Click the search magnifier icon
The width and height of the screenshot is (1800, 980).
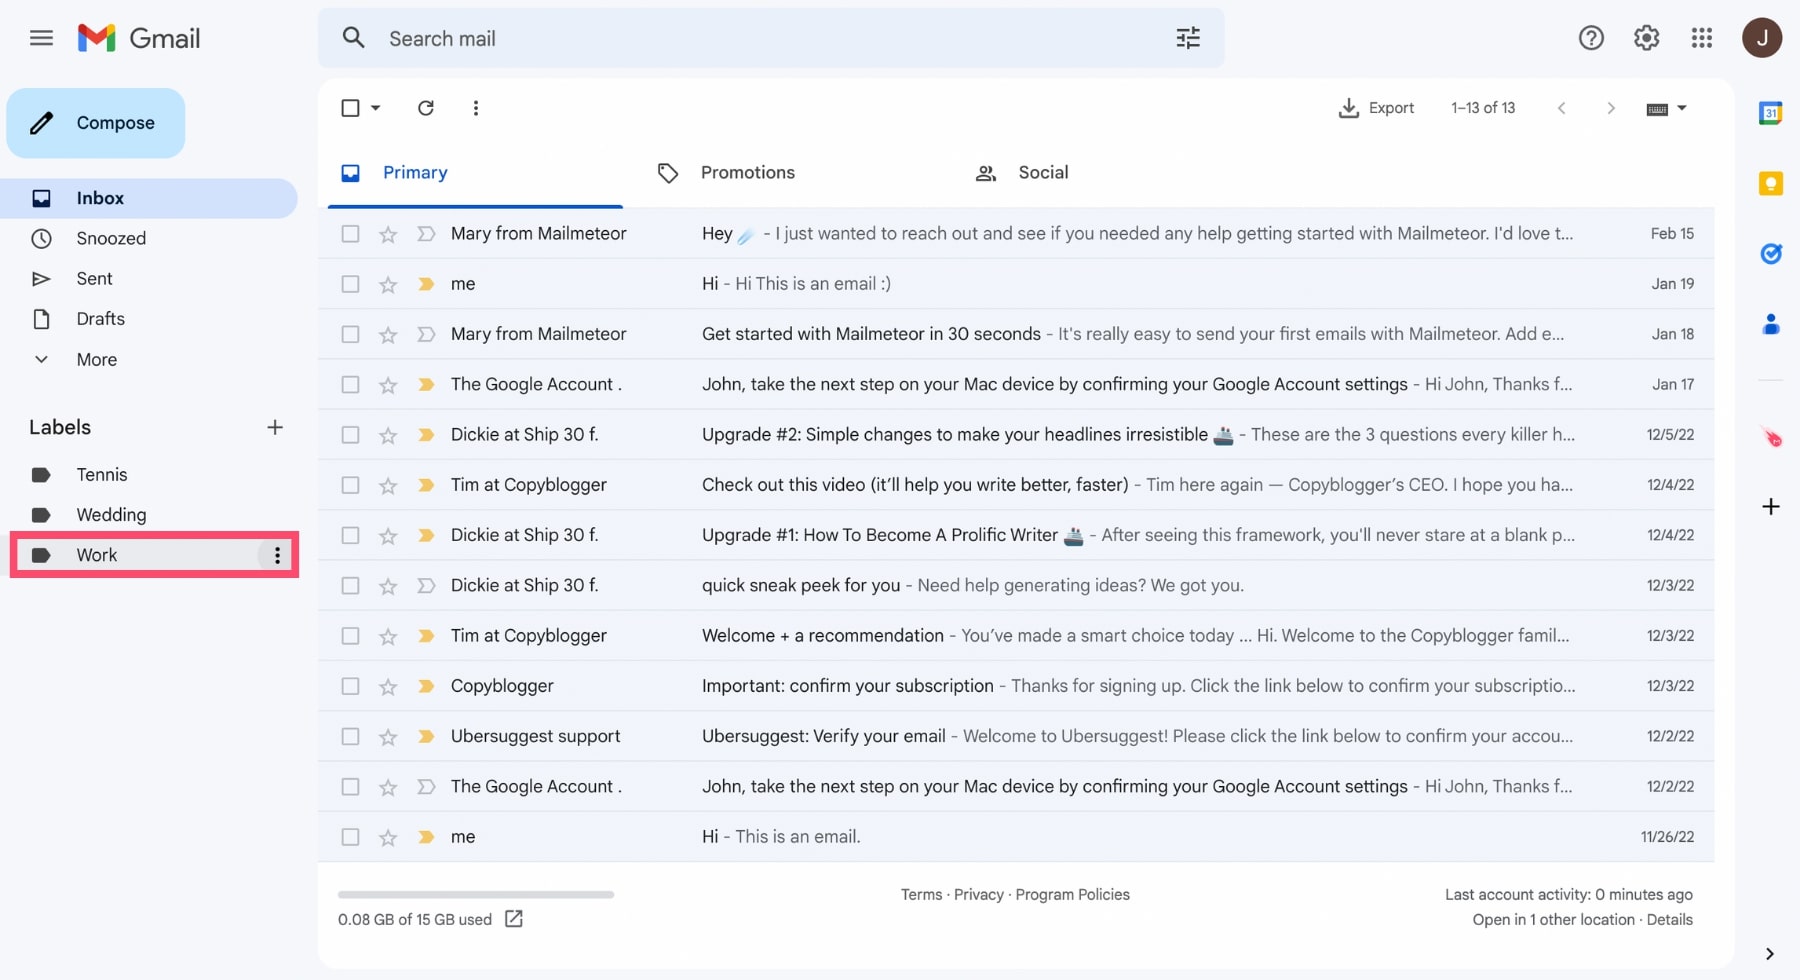pos(353,38)
